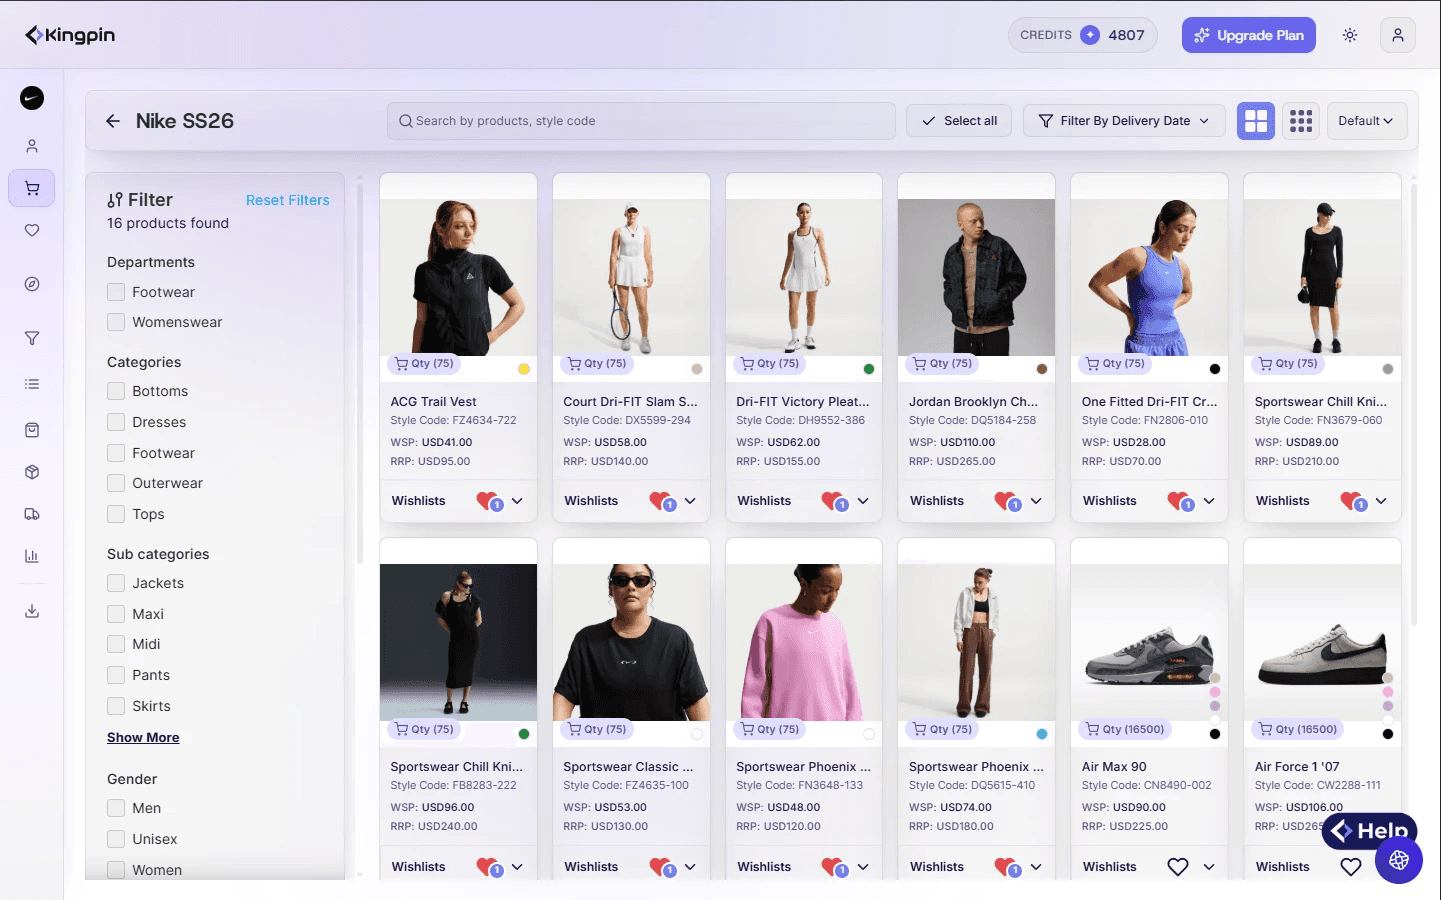1441x900 pixels.
Task: Select the Jackets sub category checkbox
Action: tap(116, 583)
